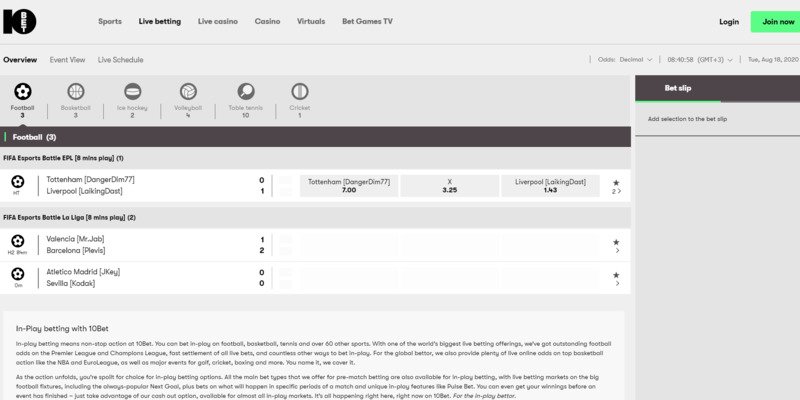This screenshot has width=800, height=400.
Task: Click the 10Bet logo
Action: click(x=19, y=21)
